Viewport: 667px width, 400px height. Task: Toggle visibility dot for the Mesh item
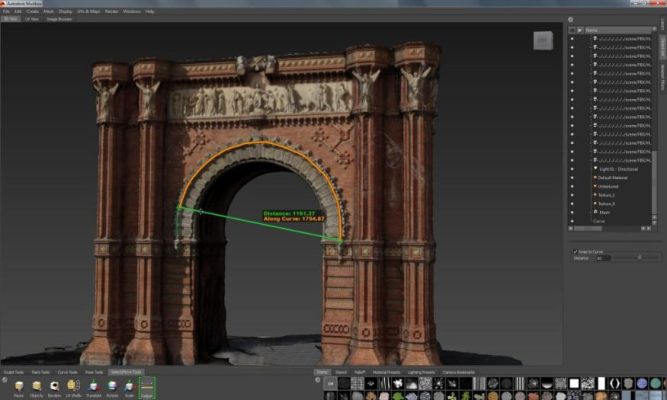571,211
